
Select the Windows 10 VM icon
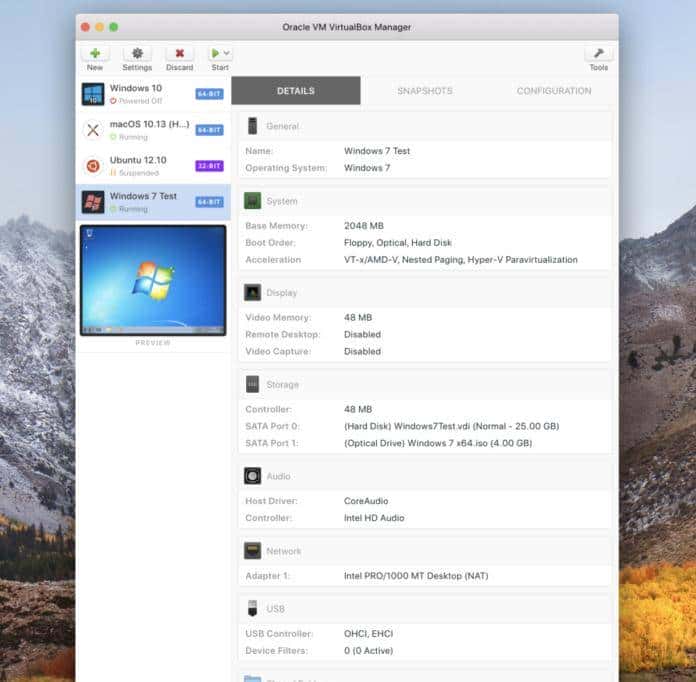tap(93, 94)
